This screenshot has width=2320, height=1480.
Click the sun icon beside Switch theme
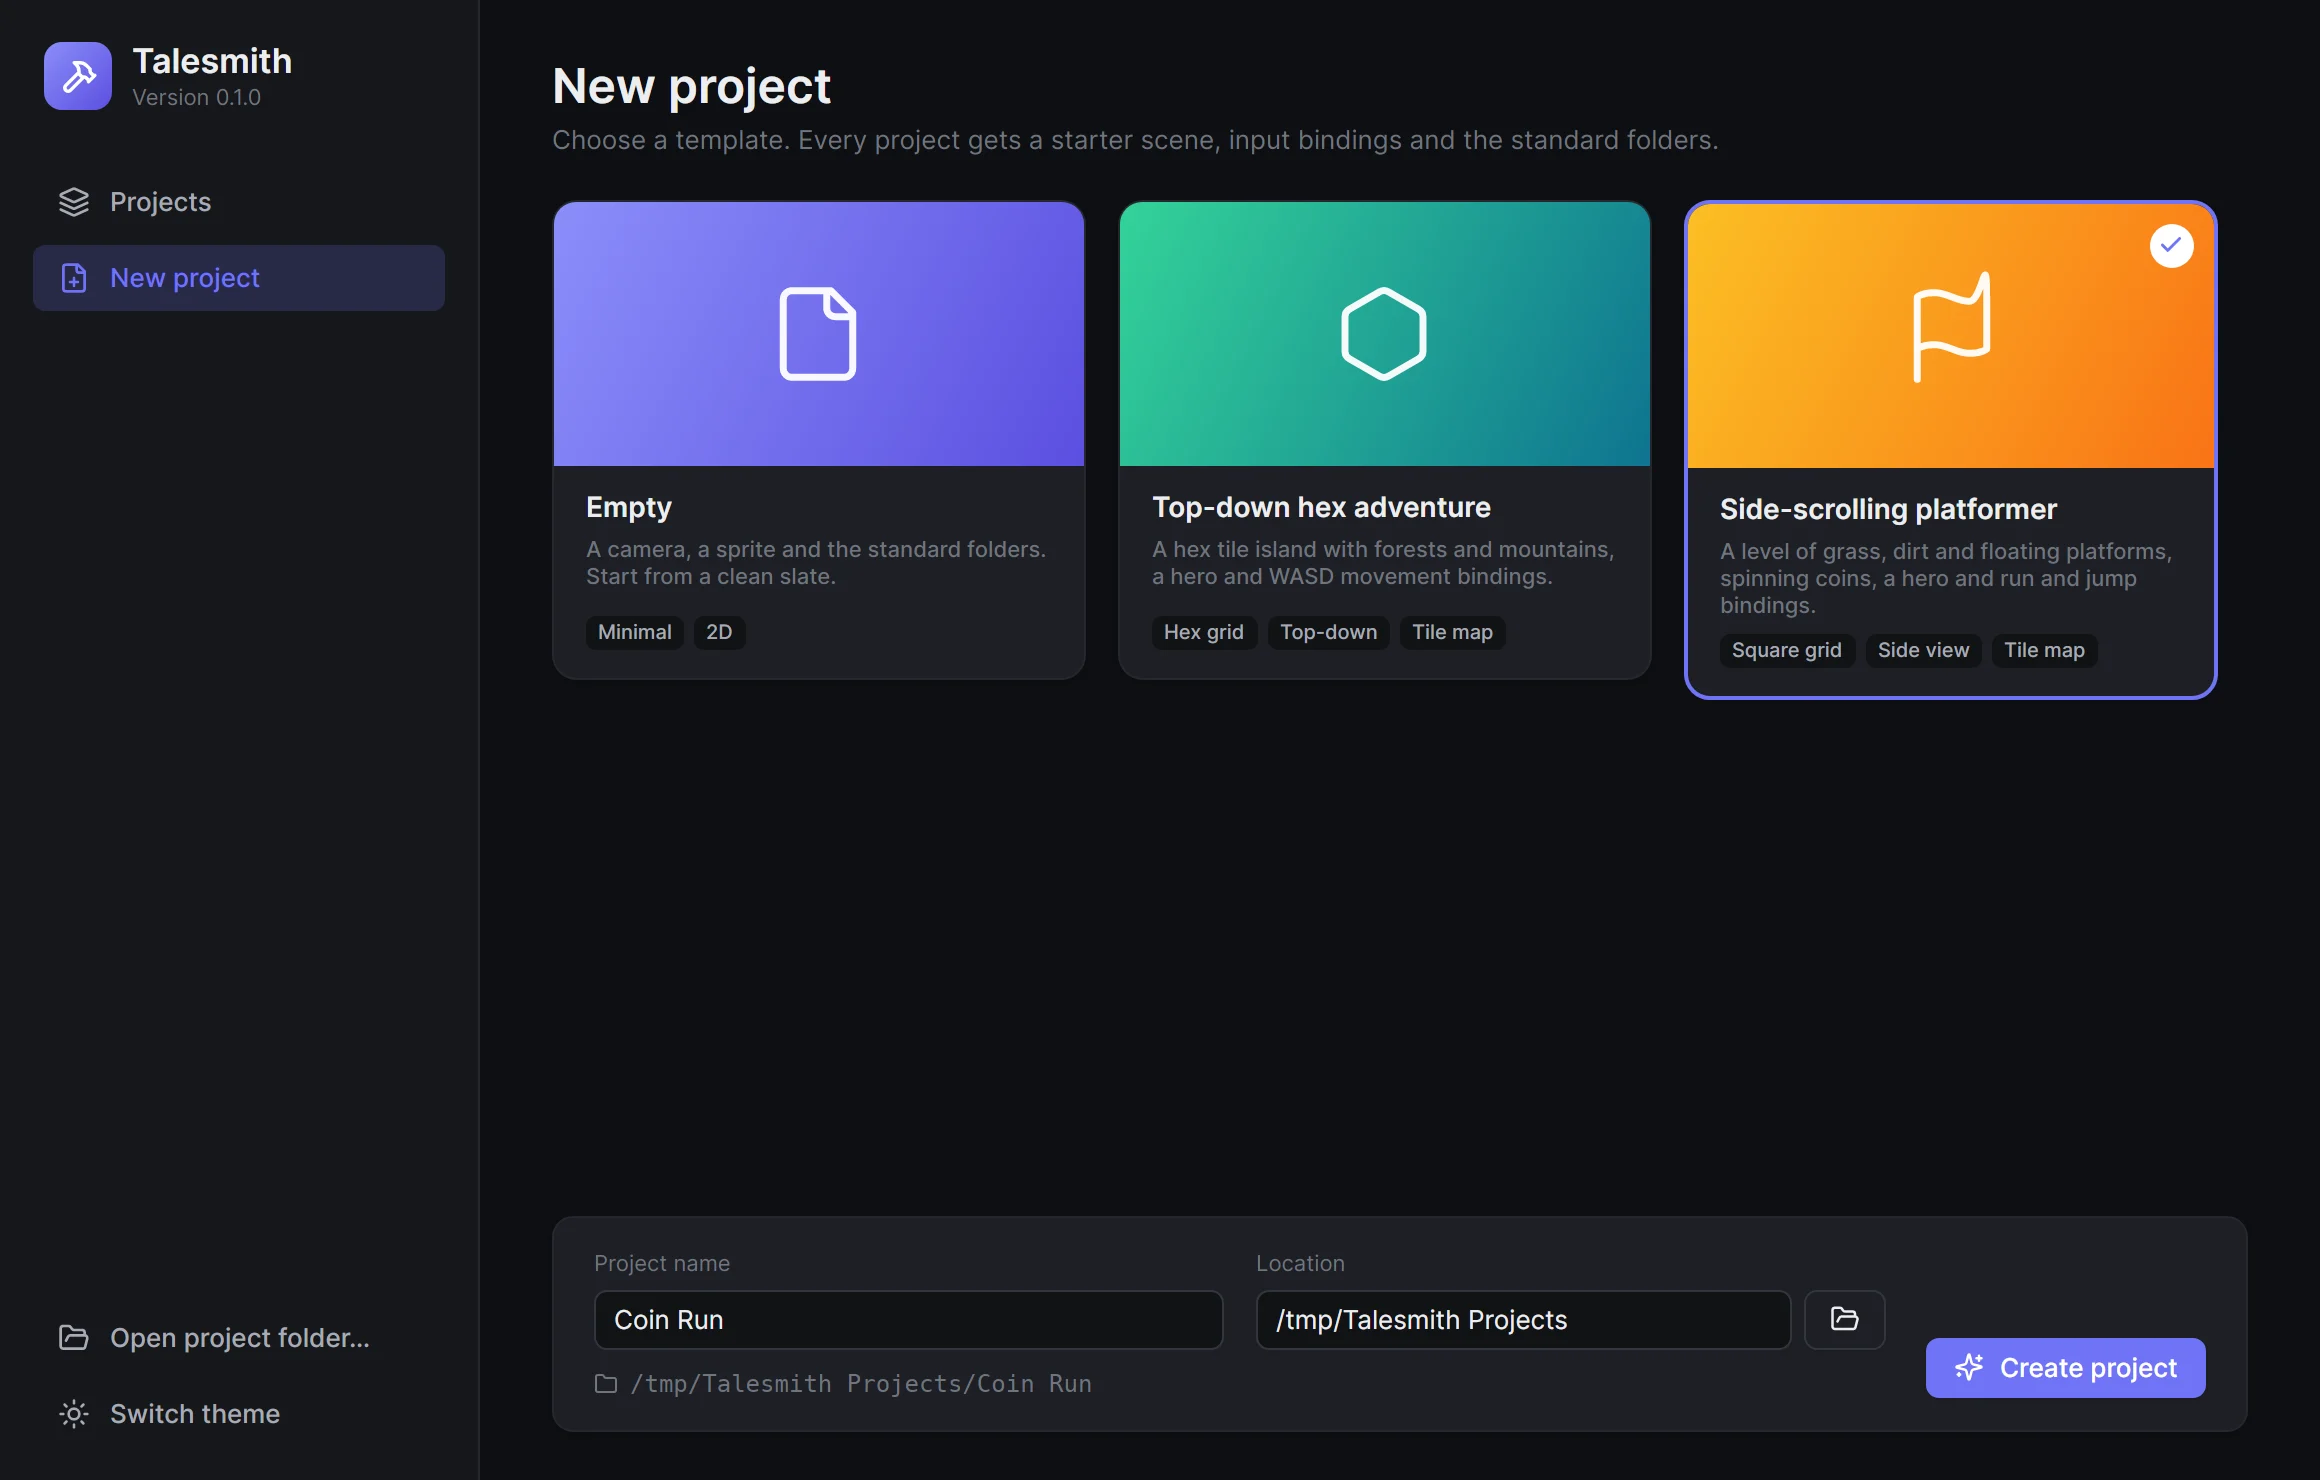pyautogui.click(x=74, y=1414)
